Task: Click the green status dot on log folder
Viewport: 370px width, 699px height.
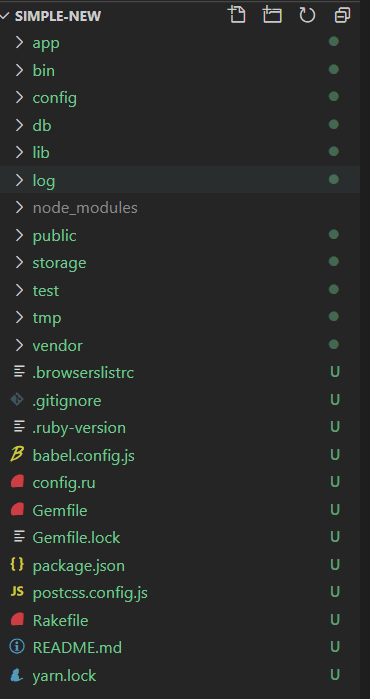Action: tap(333, 180)
